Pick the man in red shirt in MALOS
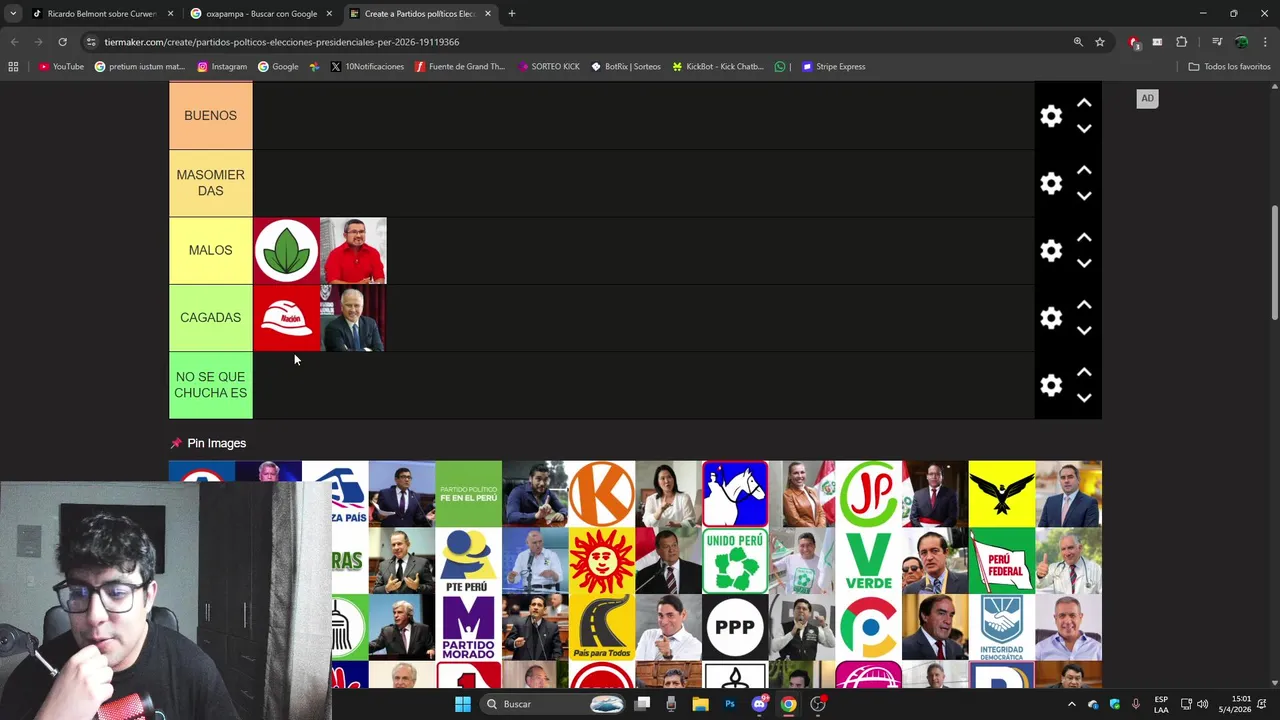Image resolution: width=1280 pixels, height=720 pixels. [x=353, y=251]
